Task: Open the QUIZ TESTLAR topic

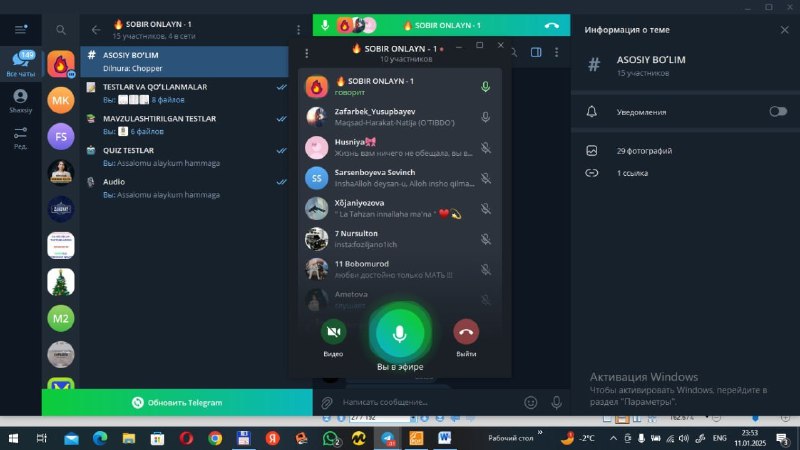Action: (184, 156)
